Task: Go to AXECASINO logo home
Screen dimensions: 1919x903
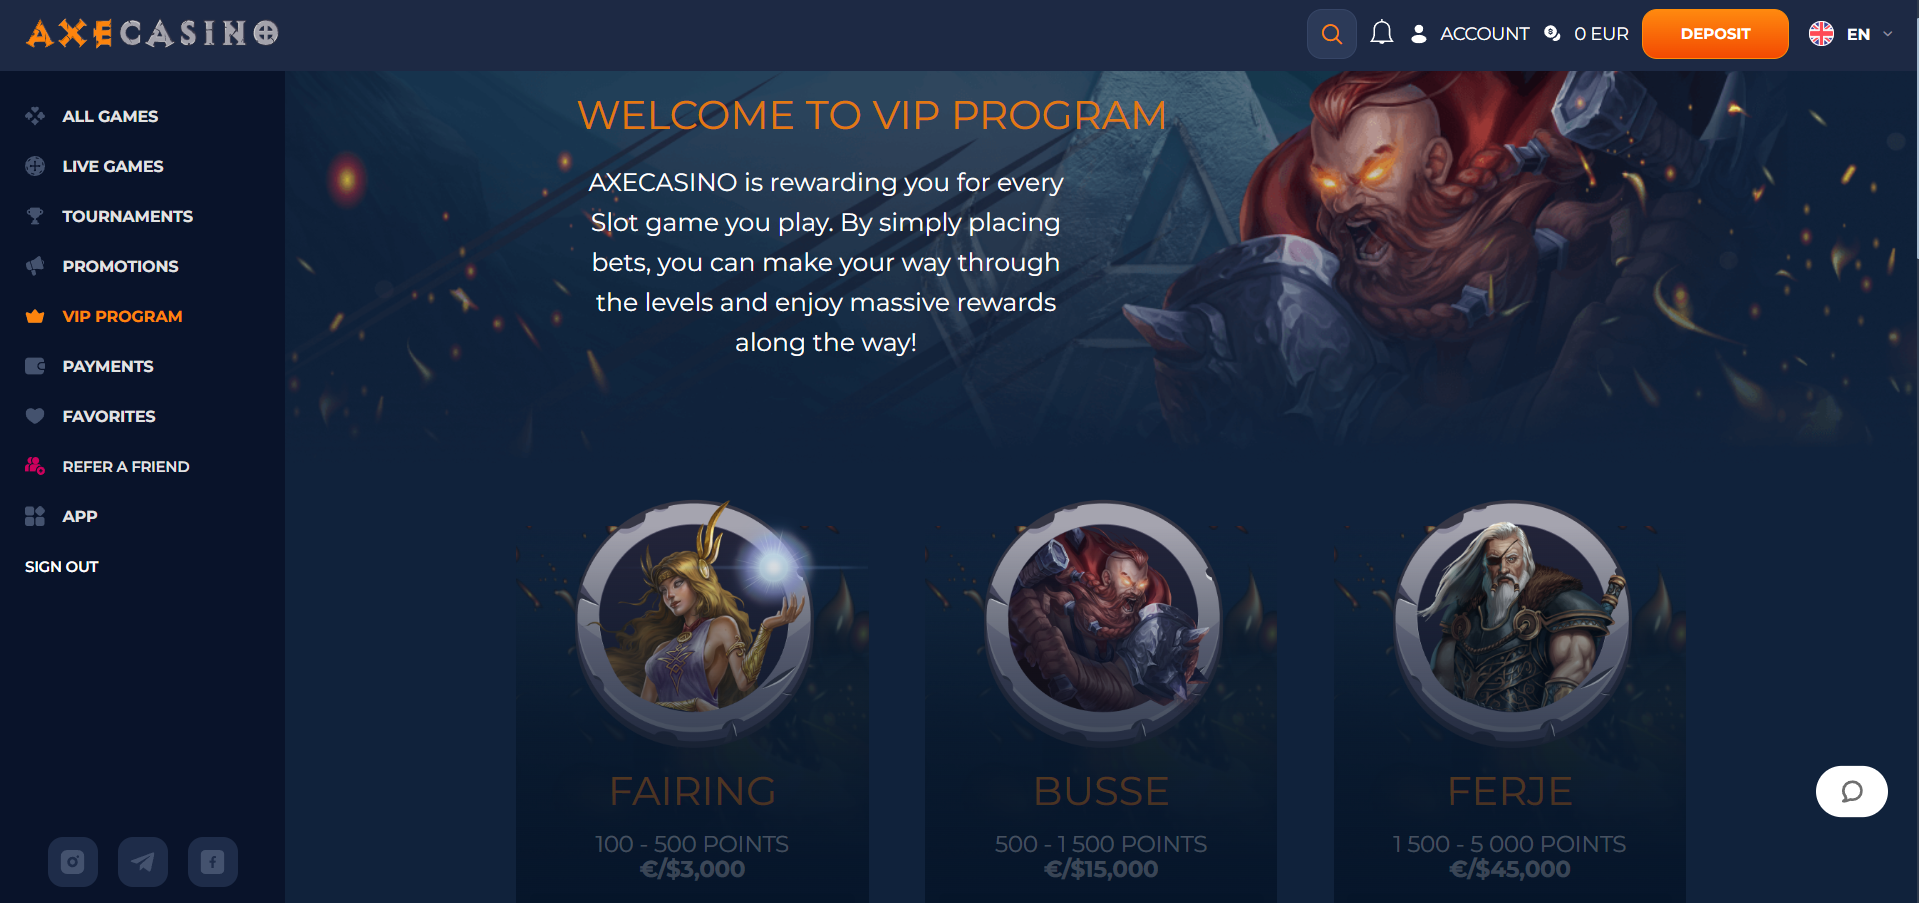Action: click(152, 34)
